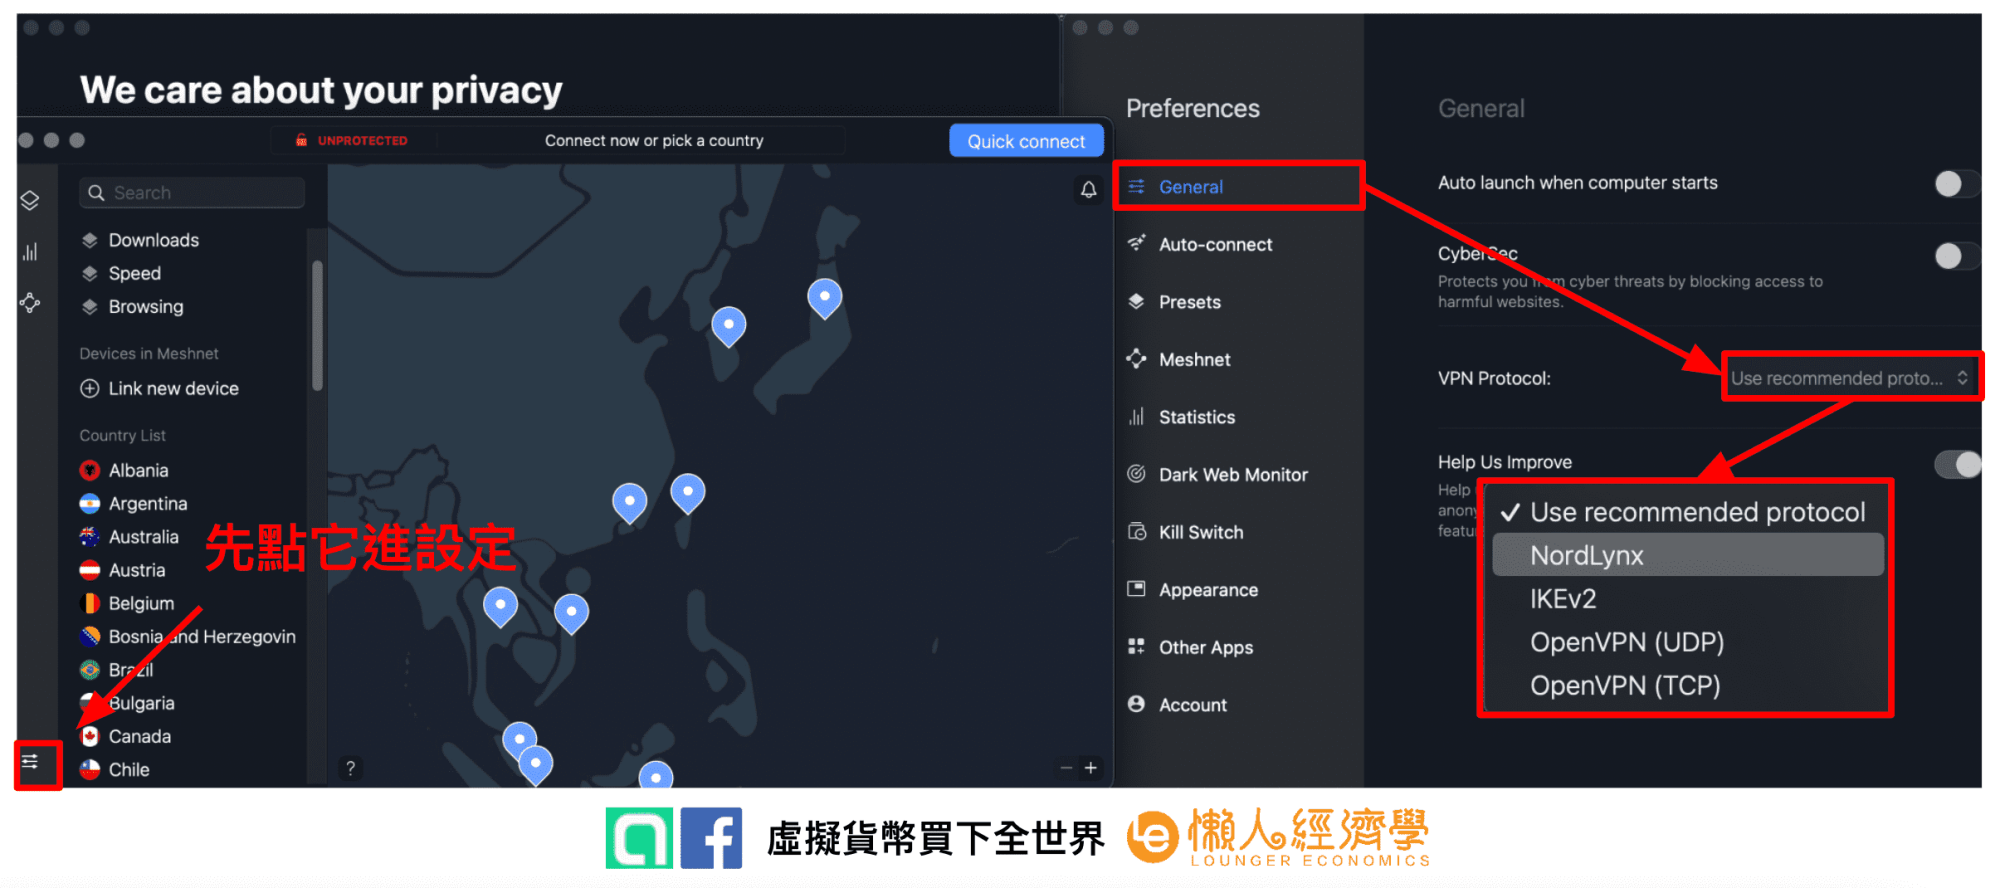The width and height of the screenshot is (2000, 888).
Task: Click the Downloads preset icon
Action: coord(90,240)
